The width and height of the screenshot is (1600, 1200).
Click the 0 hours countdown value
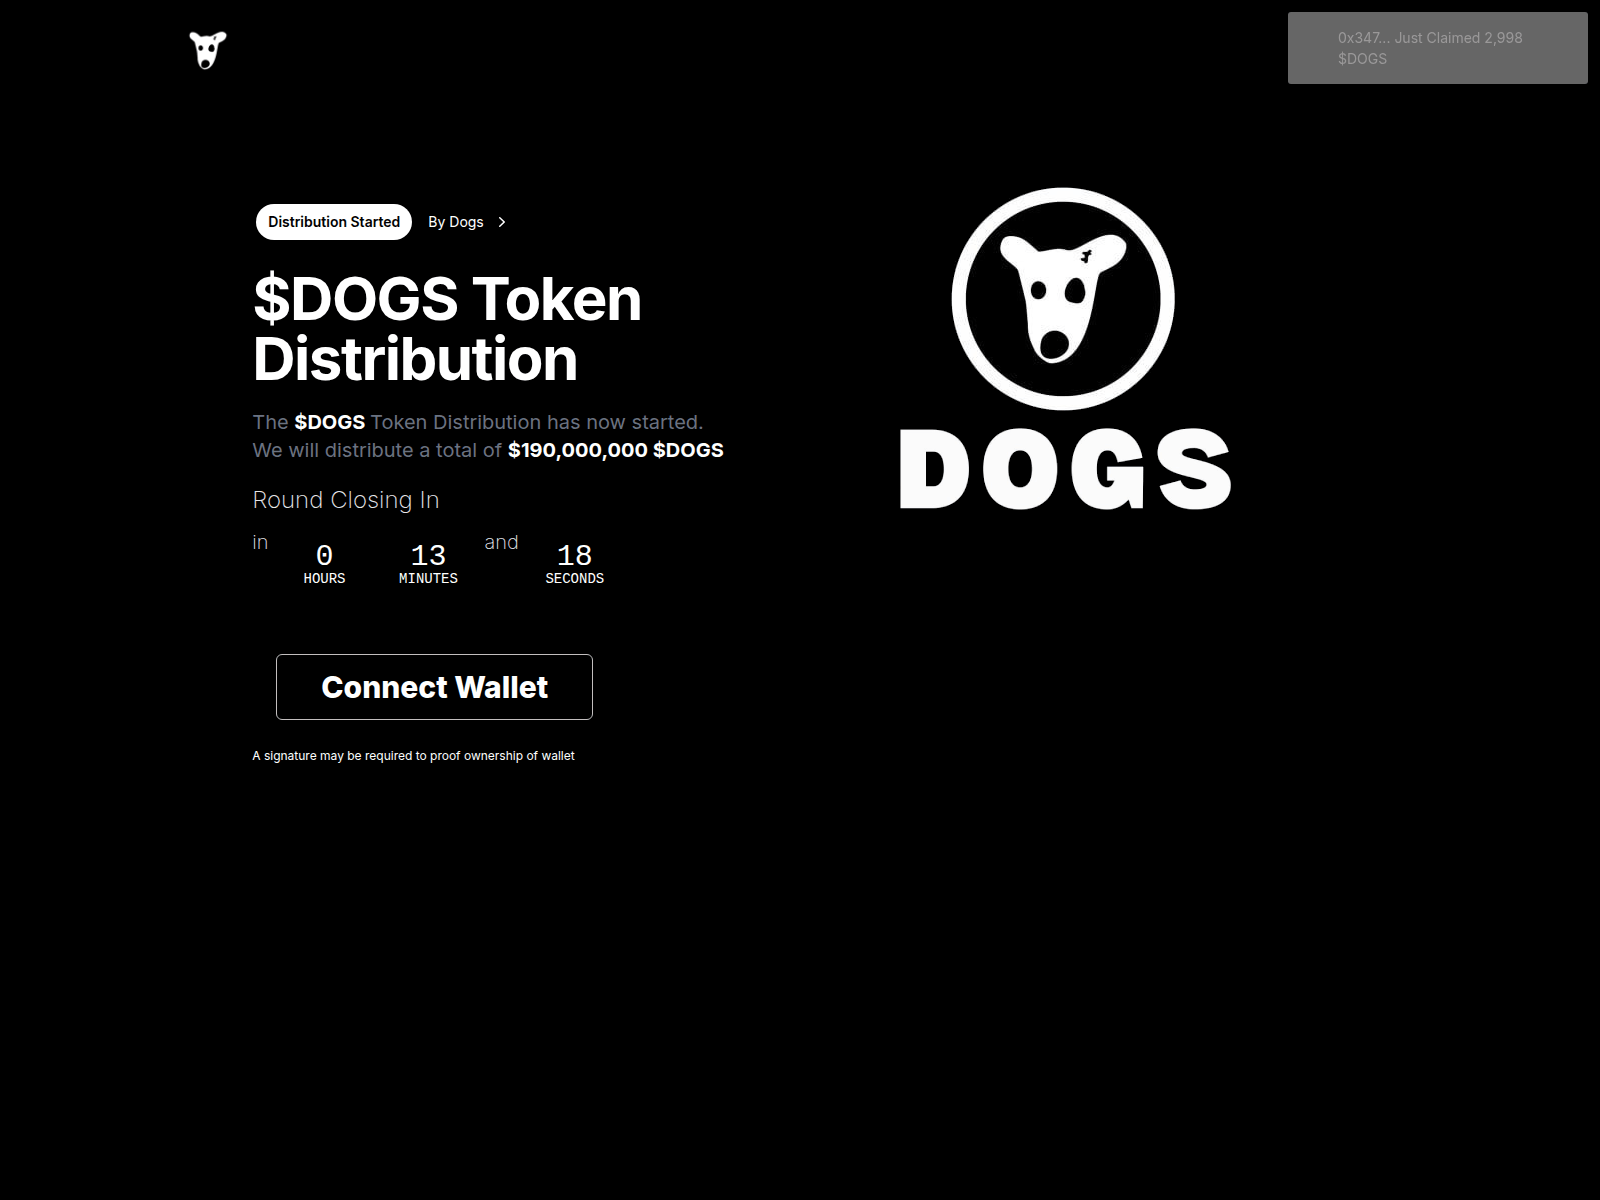point(324,555)
